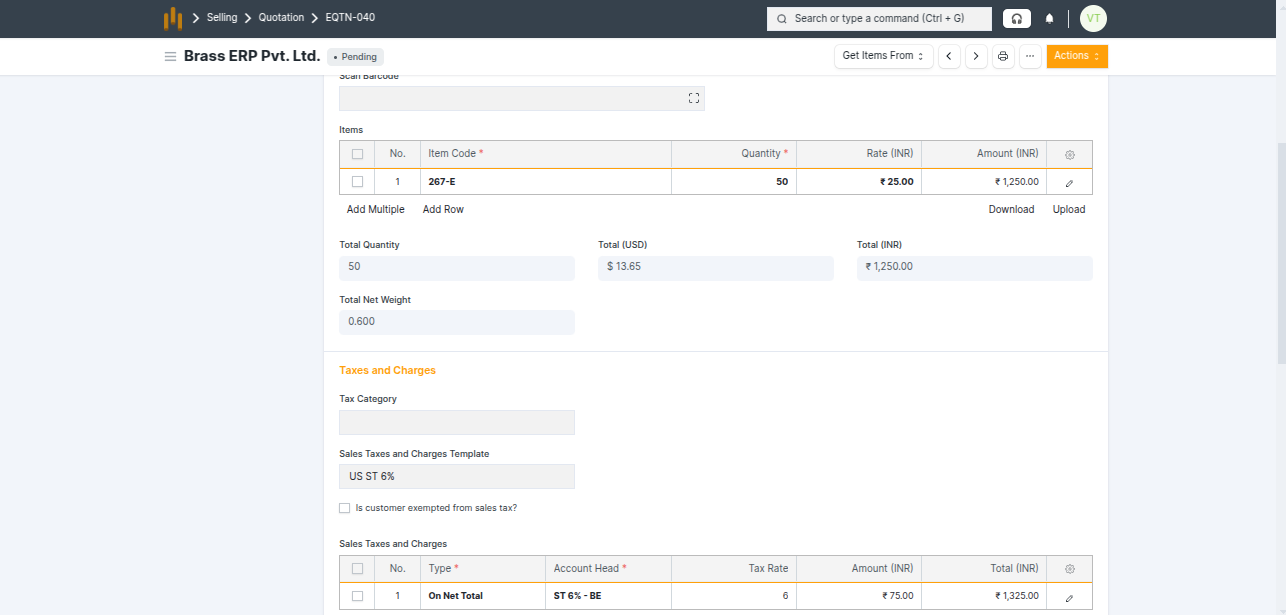Click the barcode scan icon
The image size is (1286, 615).
pos(693,98)
